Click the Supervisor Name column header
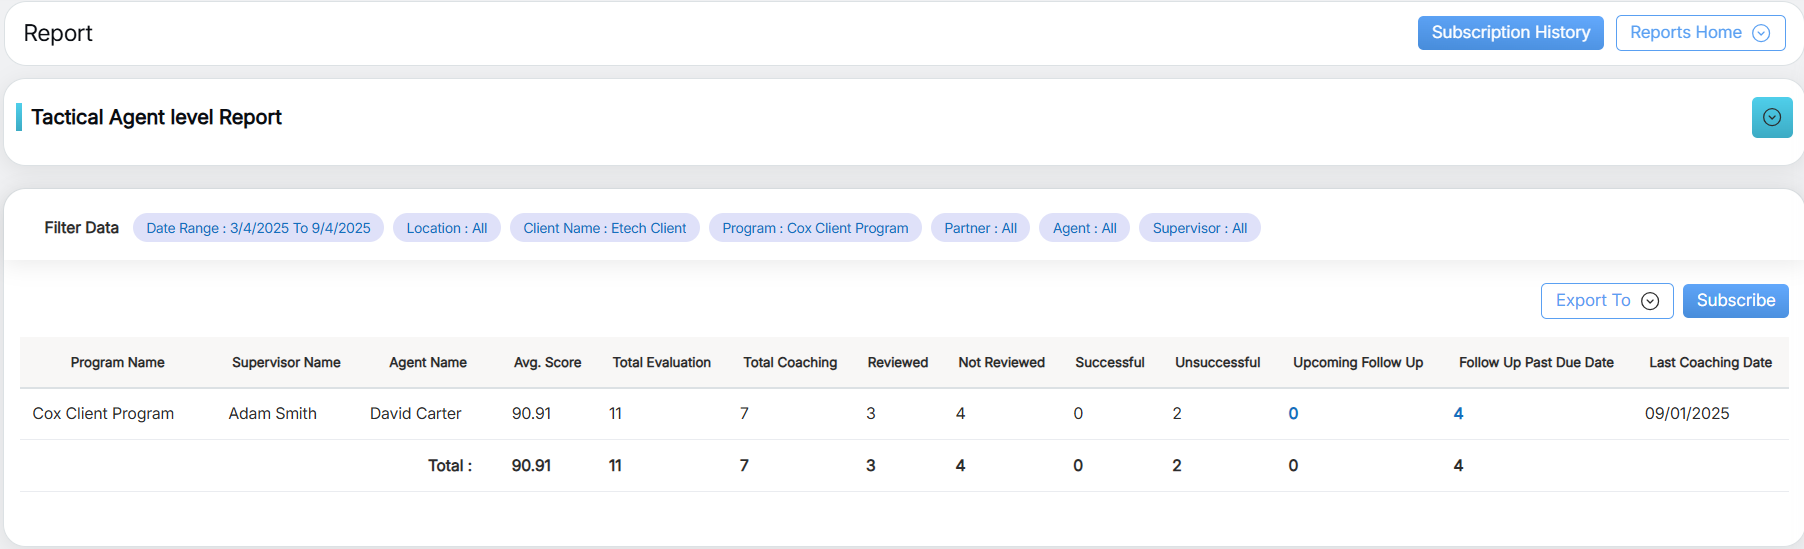The image size is (1804, 549). [286, 363]
